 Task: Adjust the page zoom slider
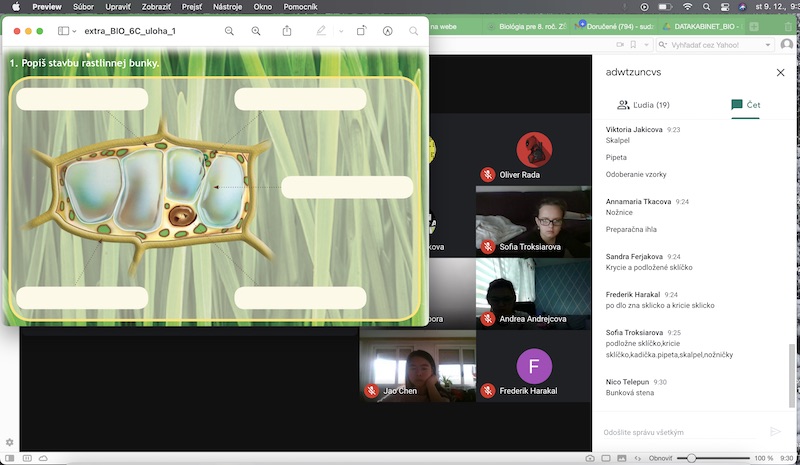(713, 458)
